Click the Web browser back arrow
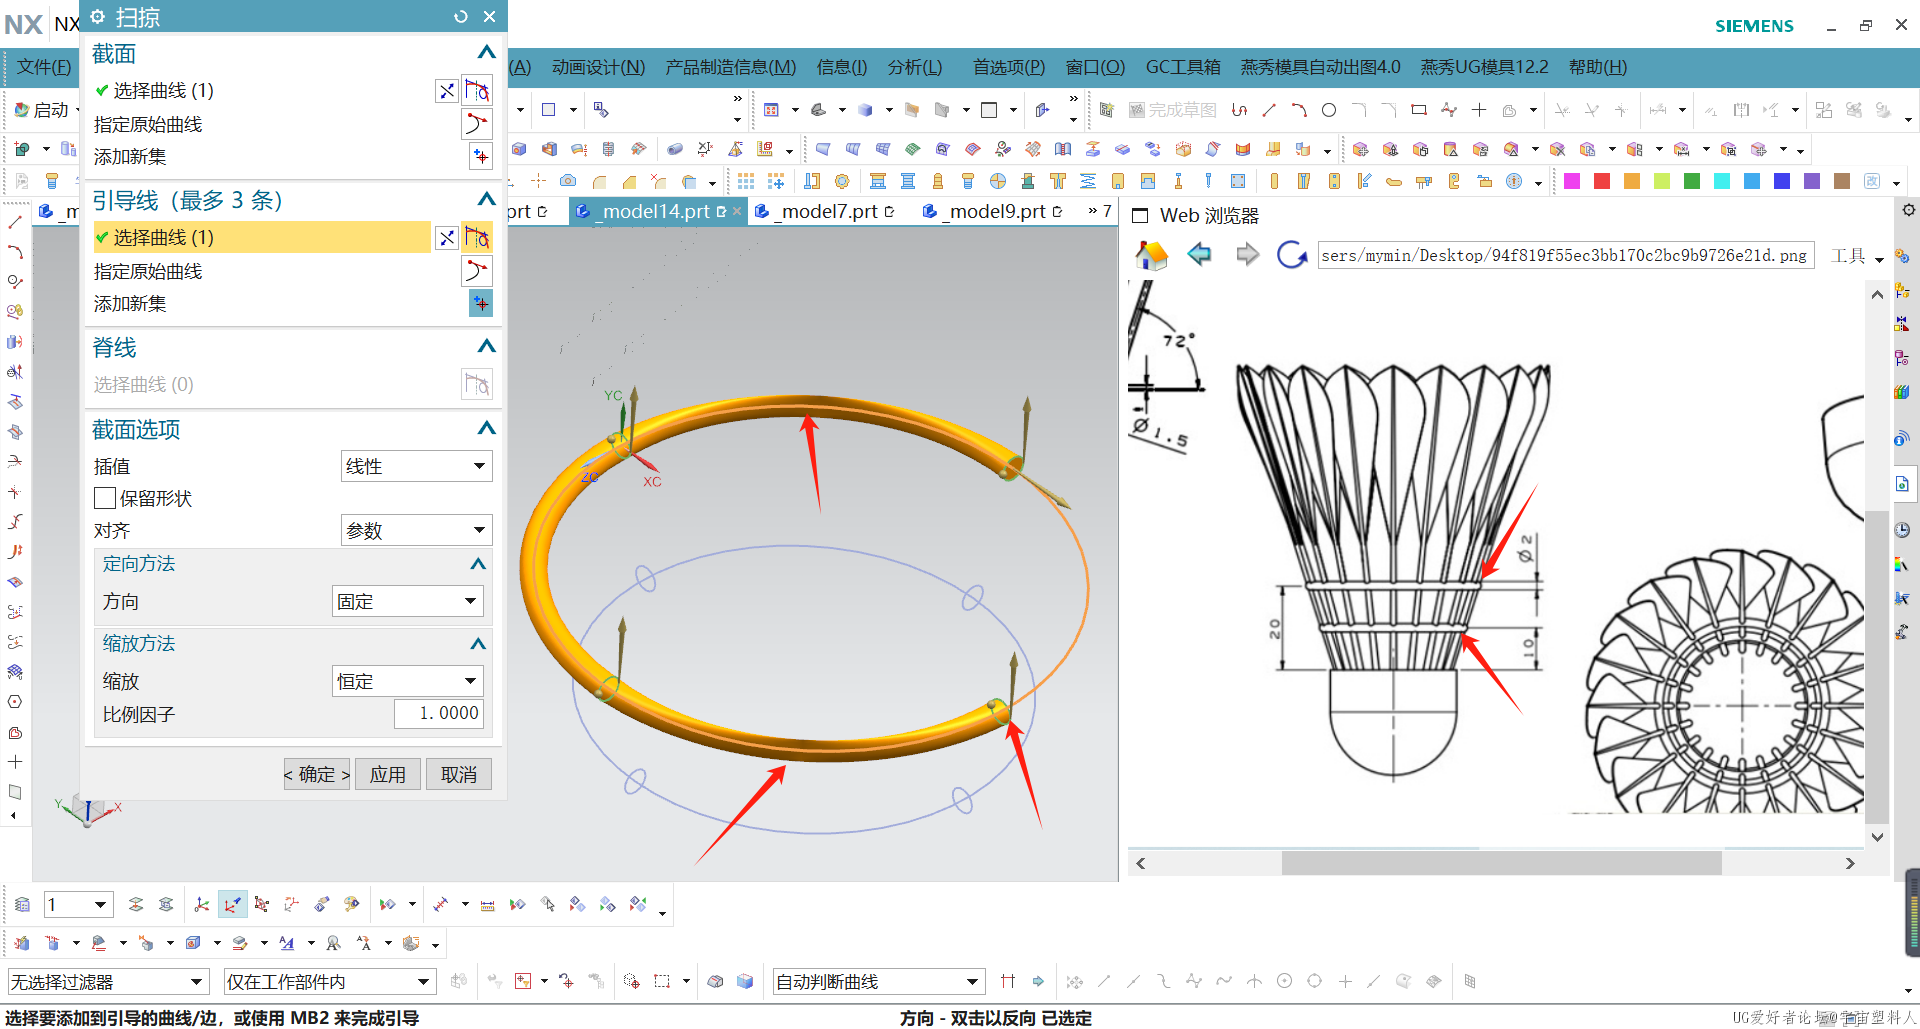 [x=1199, y=255]
